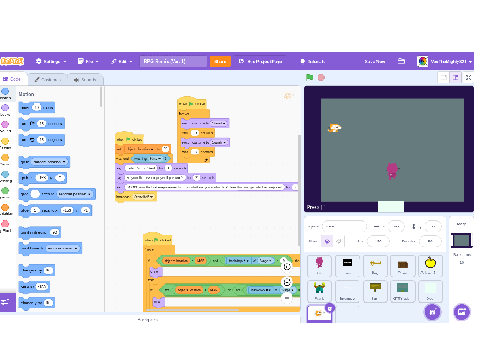Viewport: 480px width, 360px height.
Task: Set the sprite to show with eye icon
Action: [x=327, y=241]
